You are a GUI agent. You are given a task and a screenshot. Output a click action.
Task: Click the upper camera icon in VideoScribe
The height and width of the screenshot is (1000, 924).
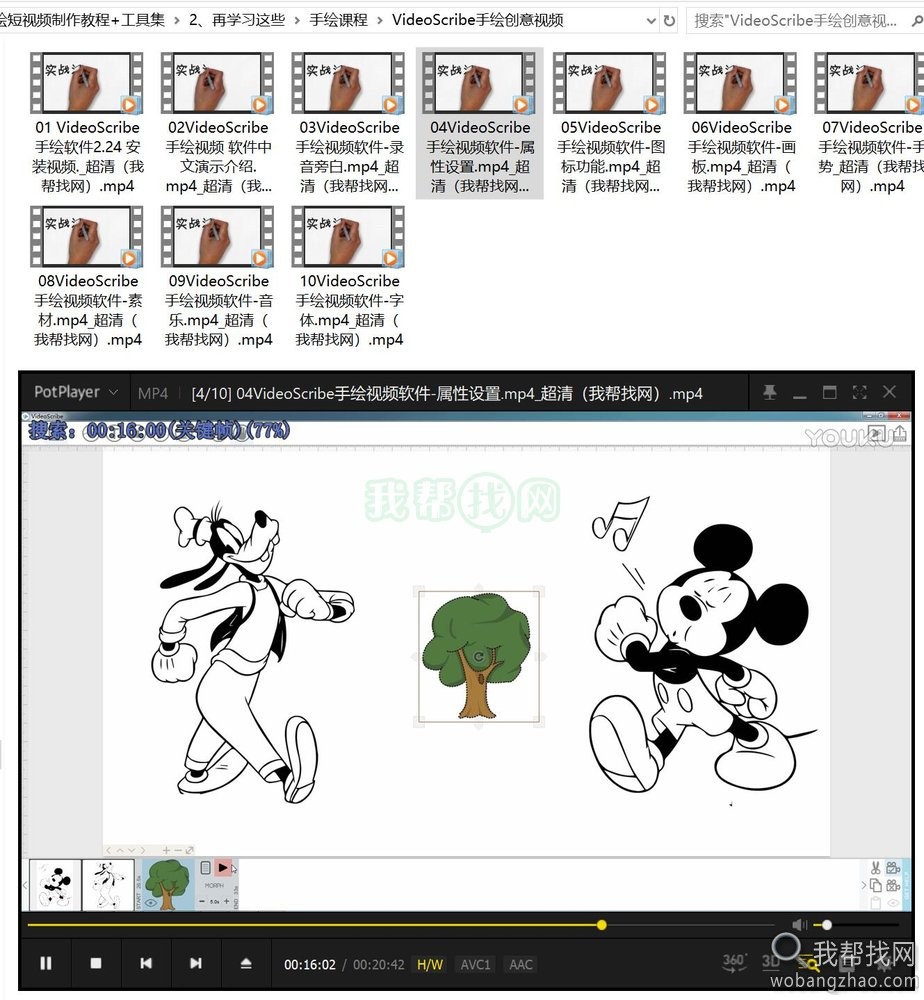pyautogui.click(x=893, y=867)
